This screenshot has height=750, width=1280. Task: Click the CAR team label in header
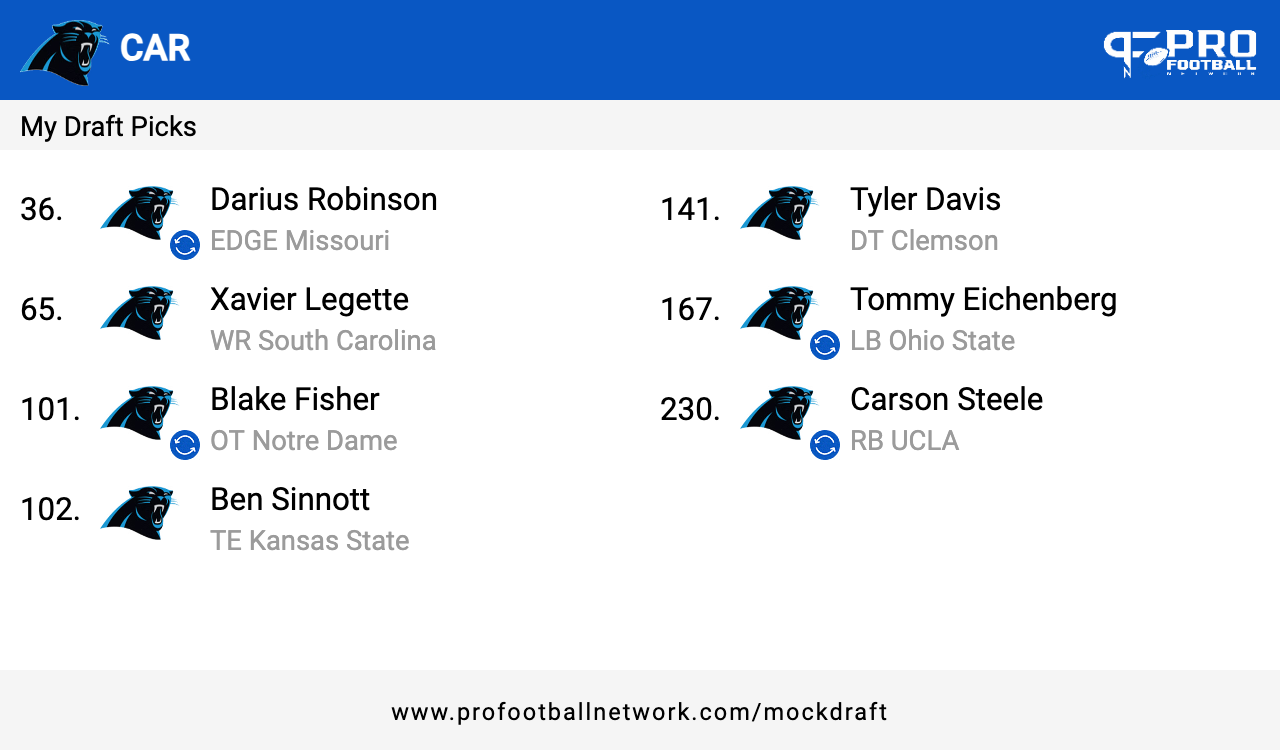coord(155,48)
